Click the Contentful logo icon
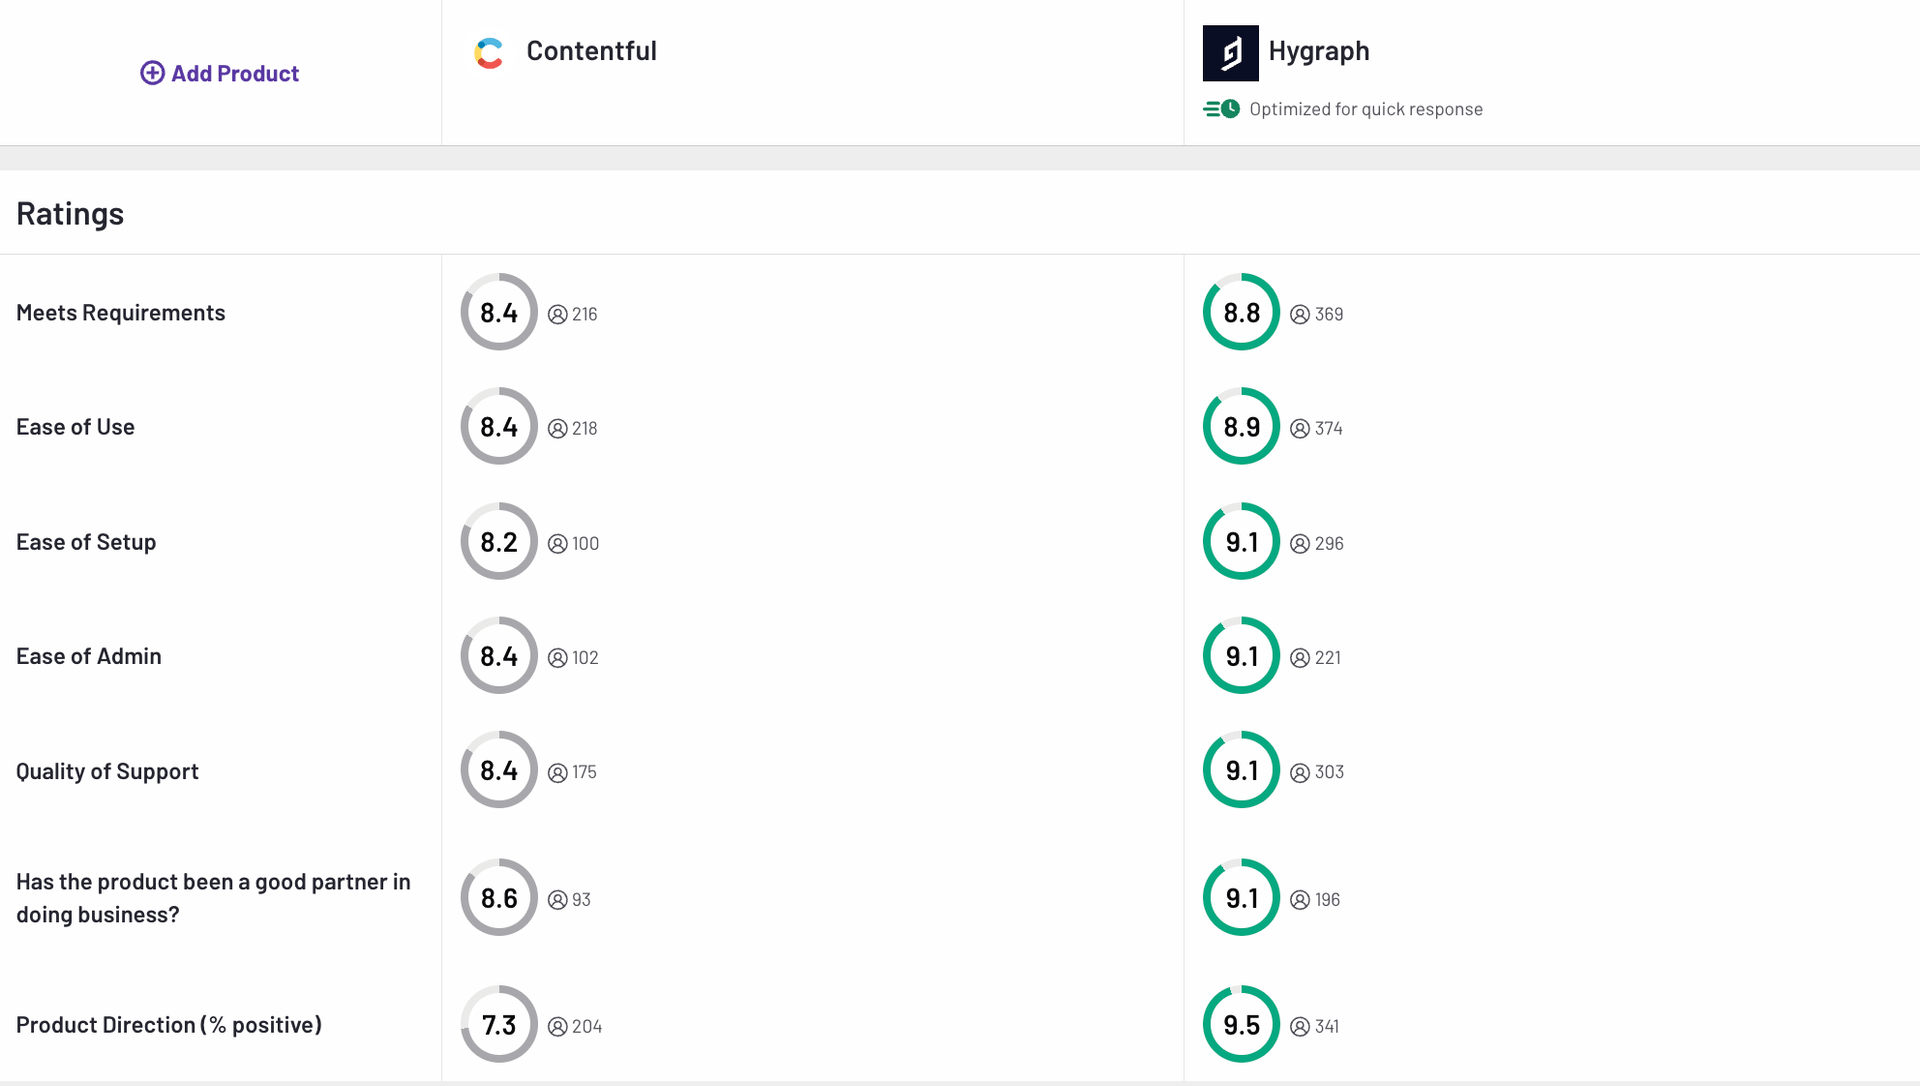The image size is (1920, 1086). pyautogui.click(x=489, y=53)
